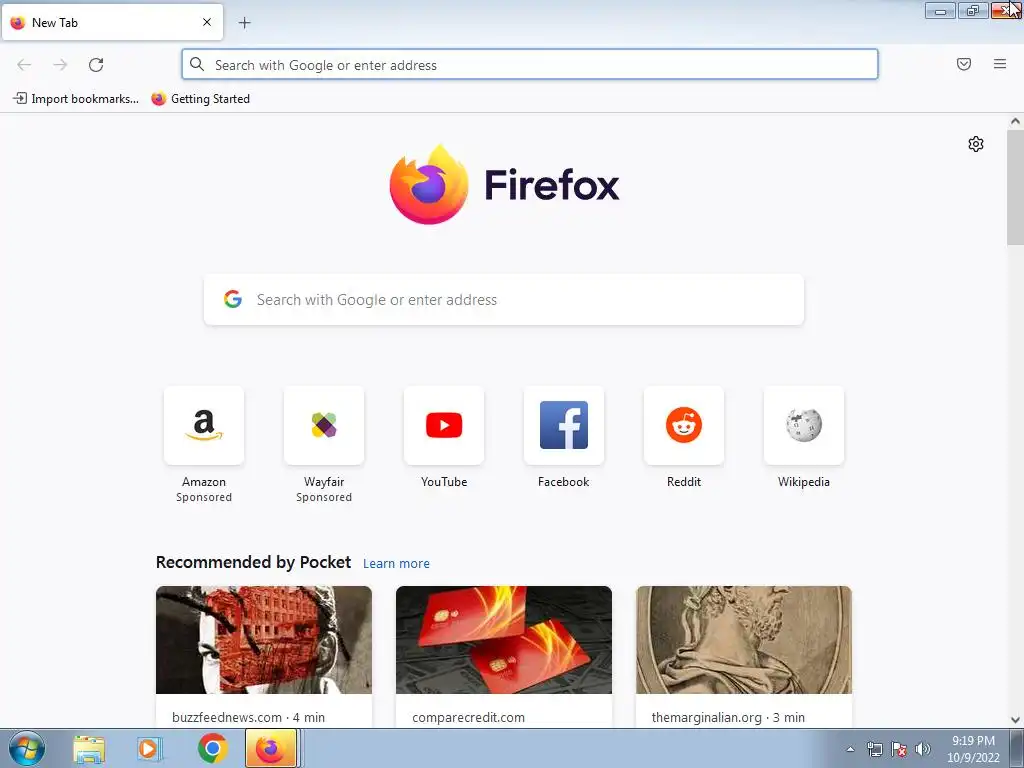Open a new tab with plus button
Screen dimensions: 1024x768
(244, 23)
